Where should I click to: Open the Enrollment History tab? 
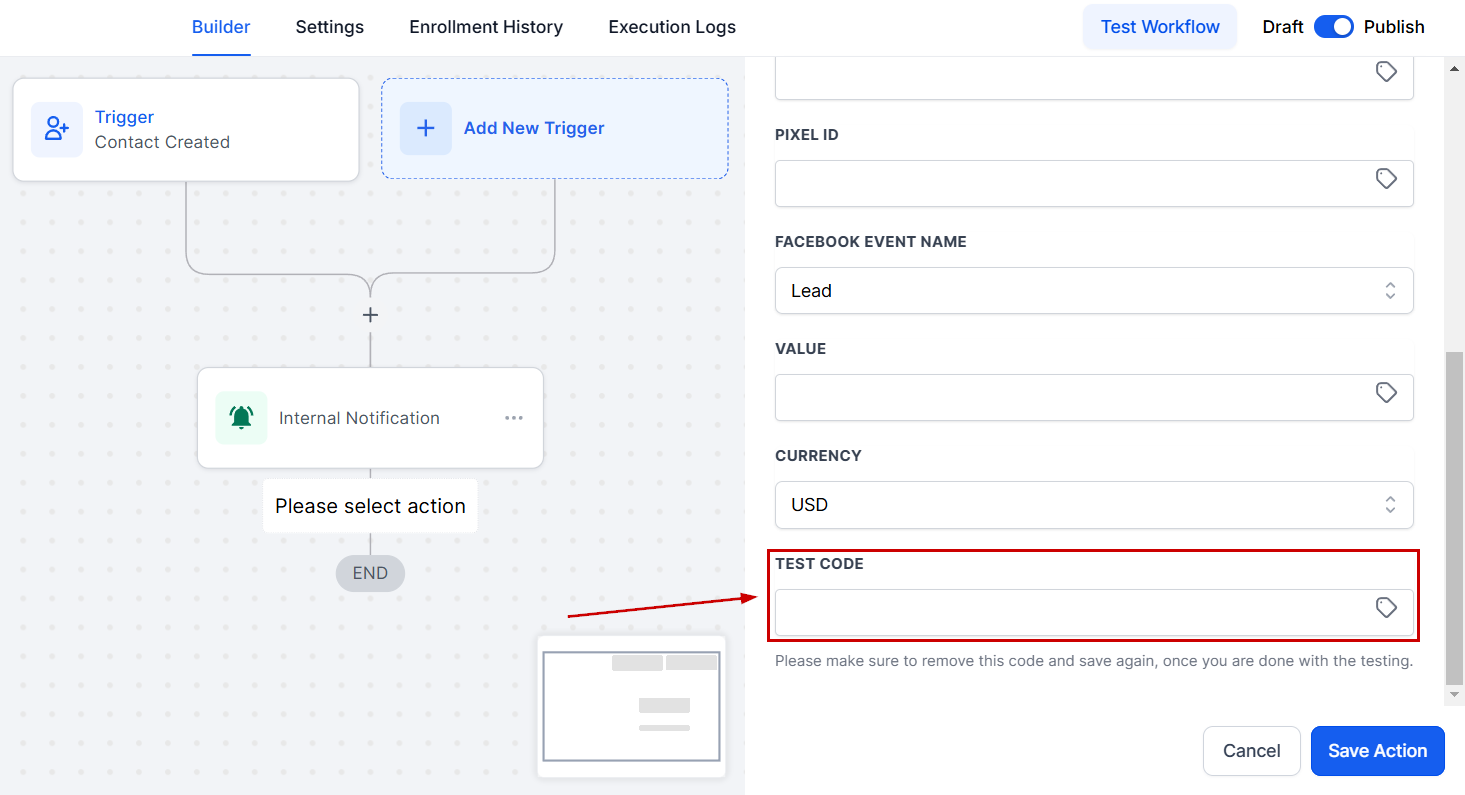[486, 27]
